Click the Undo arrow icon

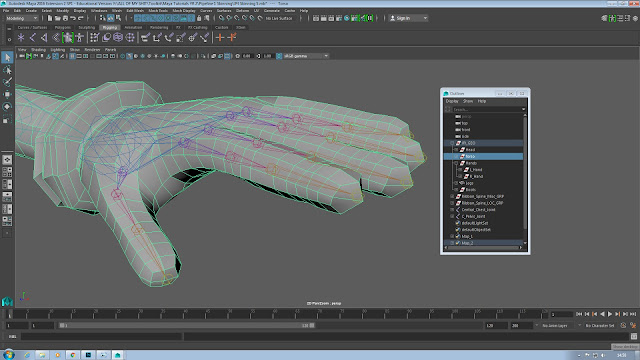[x=73, y=18]
